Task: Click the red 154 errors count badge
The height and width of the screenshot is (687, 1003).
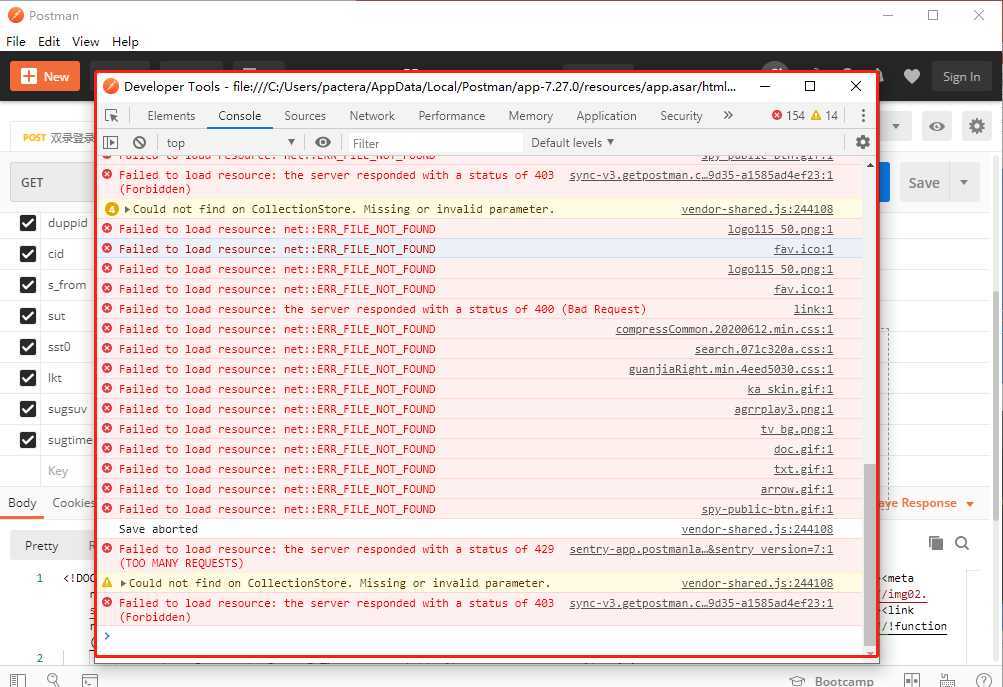Action: (x=788, y=115)
